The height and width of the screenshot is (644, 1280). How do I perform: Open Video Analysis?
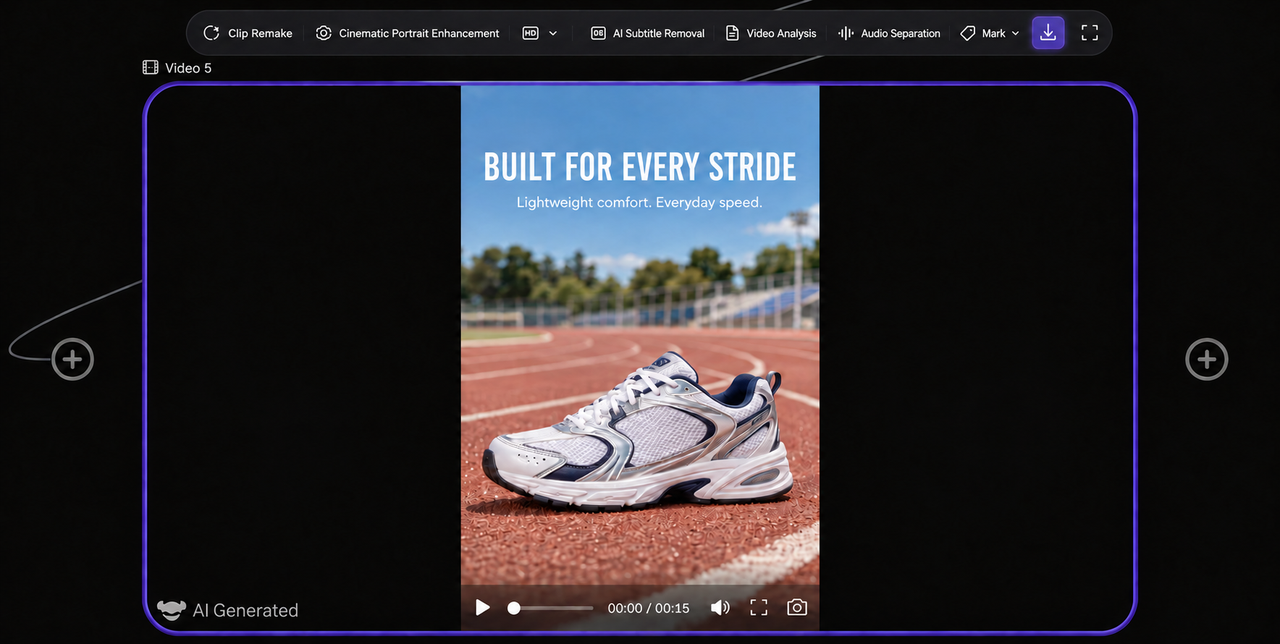coord(771,33)
